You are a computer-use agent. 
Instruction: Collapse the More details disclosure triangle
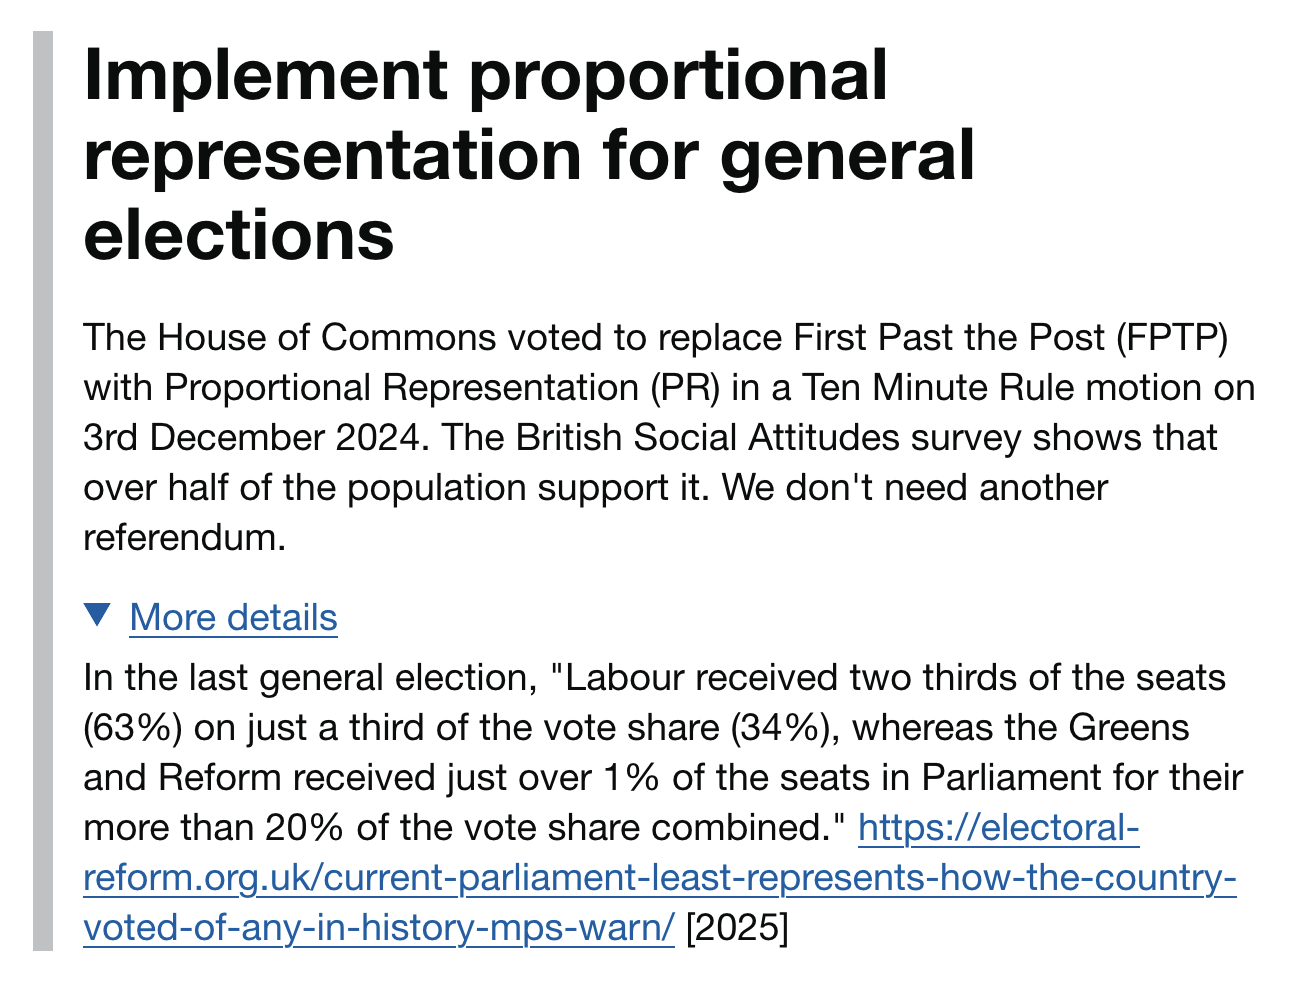pyautogui.click(x=97, y=615)
